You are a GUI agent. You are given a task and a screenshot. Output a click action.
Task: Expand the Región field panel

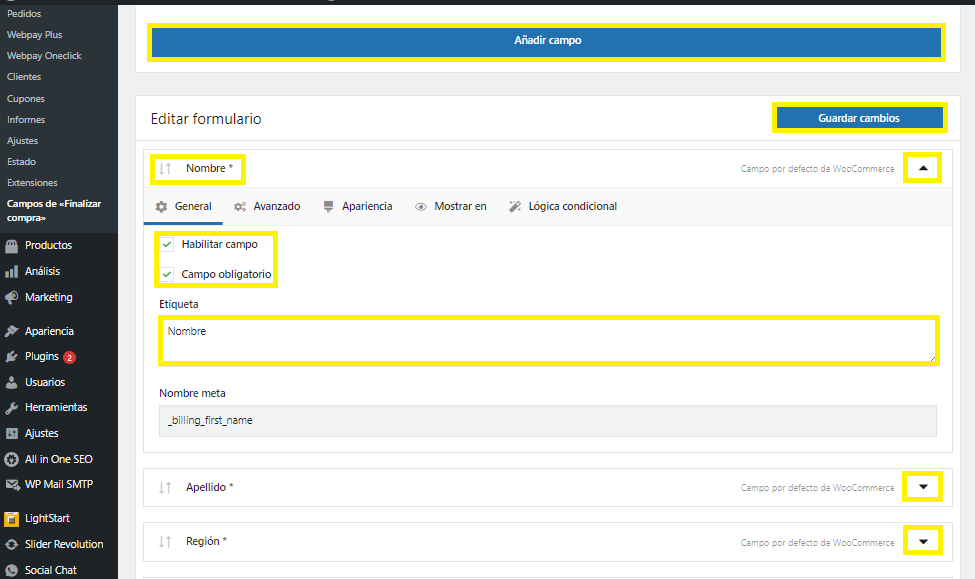[x=923, y=542]
